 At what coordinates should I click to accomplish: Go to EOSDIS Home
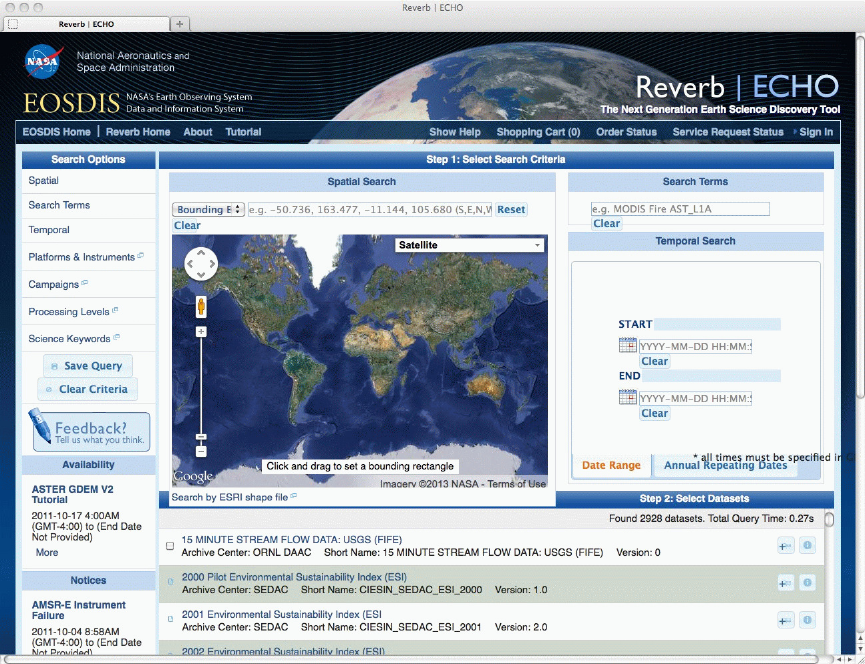point(56,132)
